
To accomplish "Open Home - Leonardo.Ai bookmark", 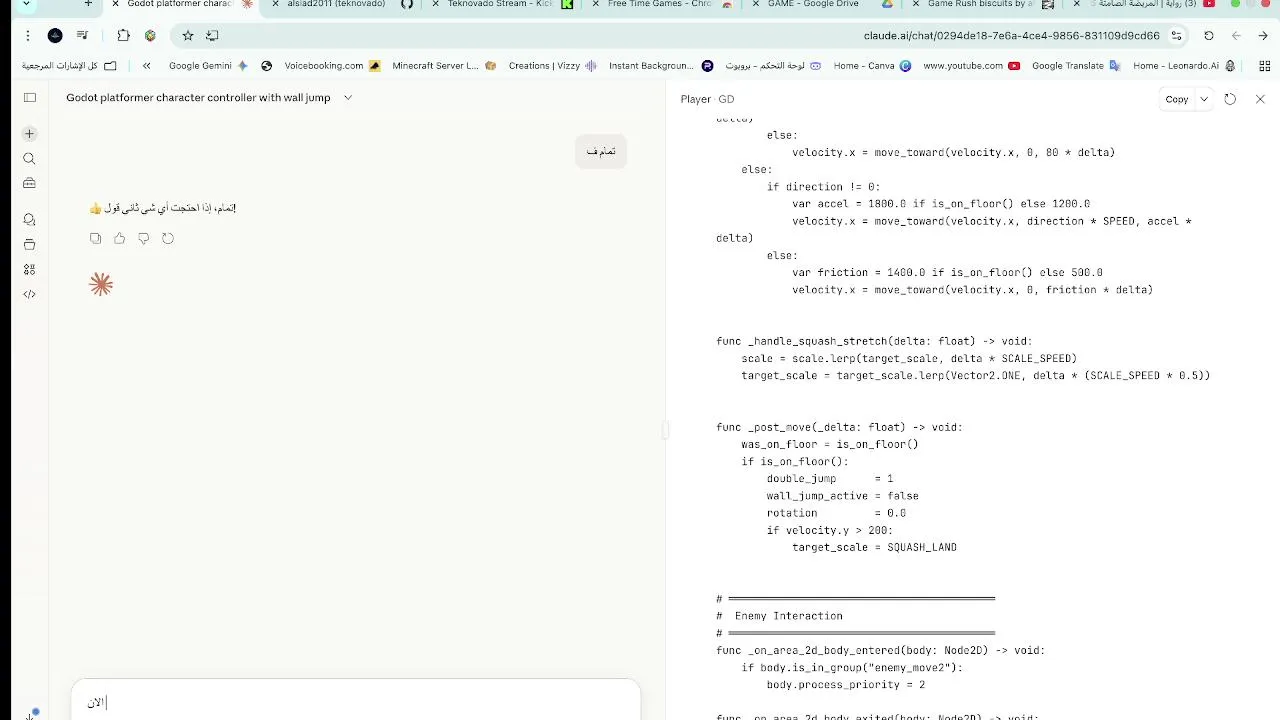I will (1184, 66).
